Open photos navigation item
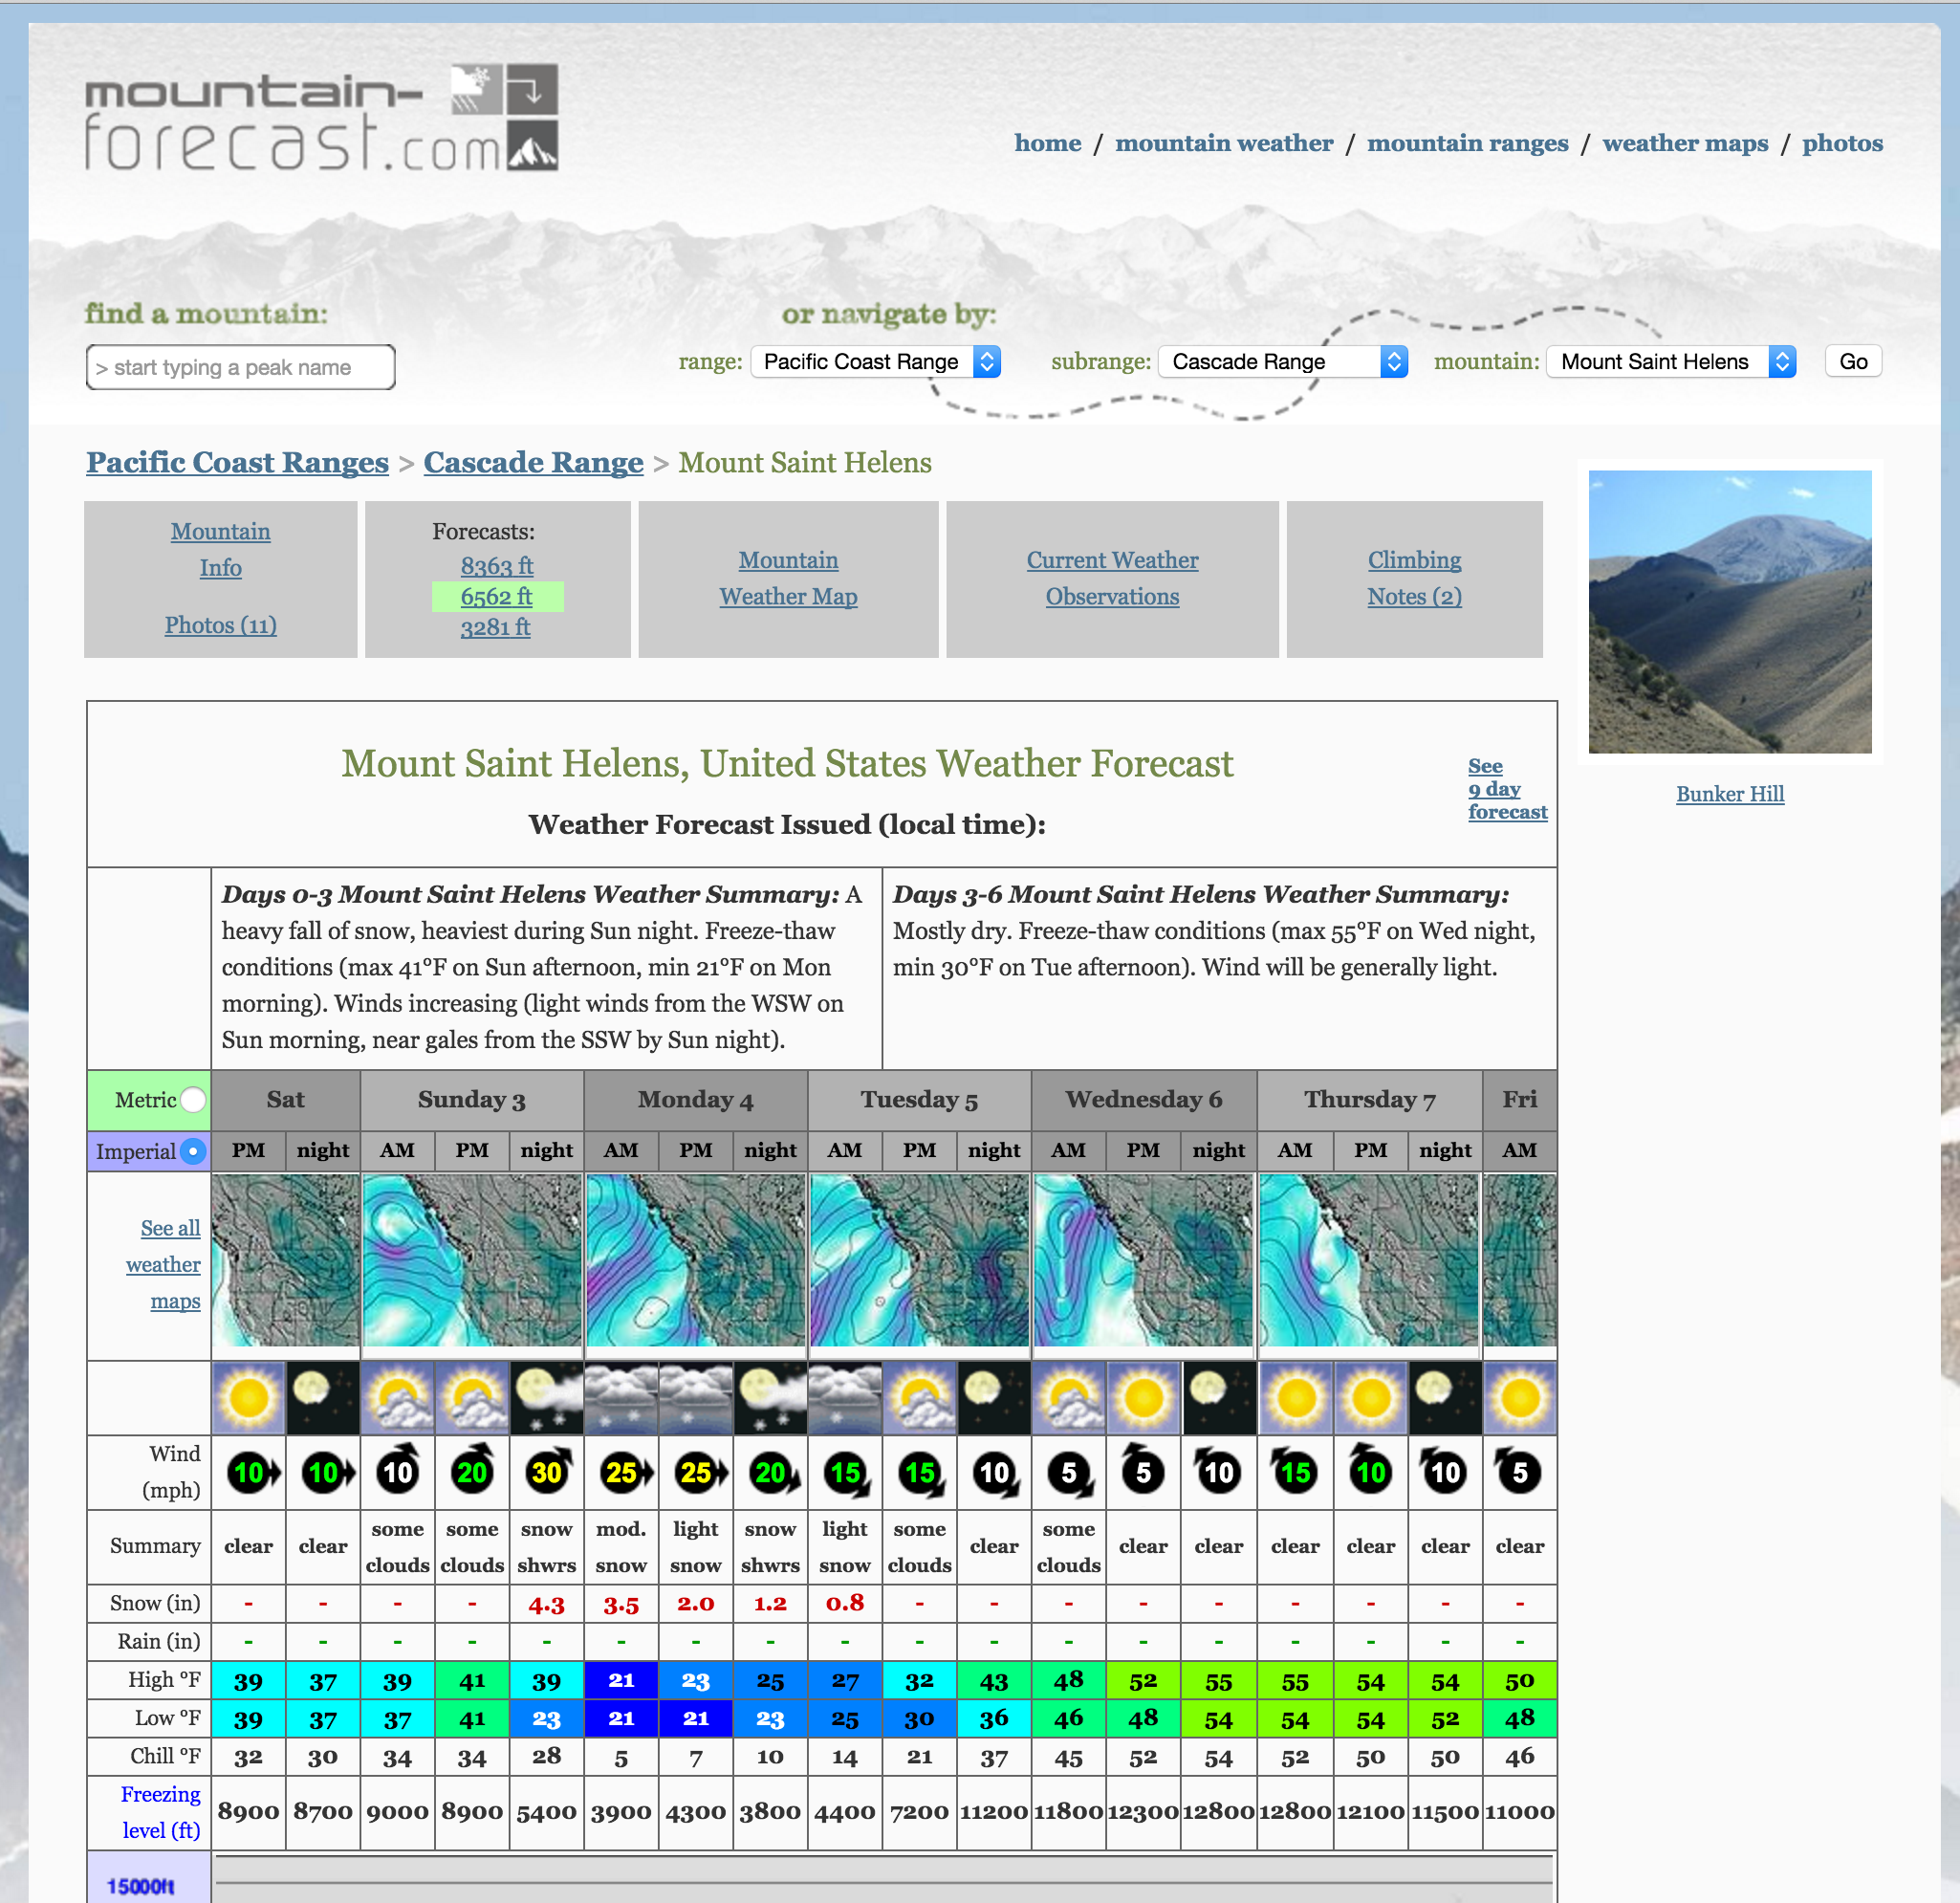 coord(1842,143)
